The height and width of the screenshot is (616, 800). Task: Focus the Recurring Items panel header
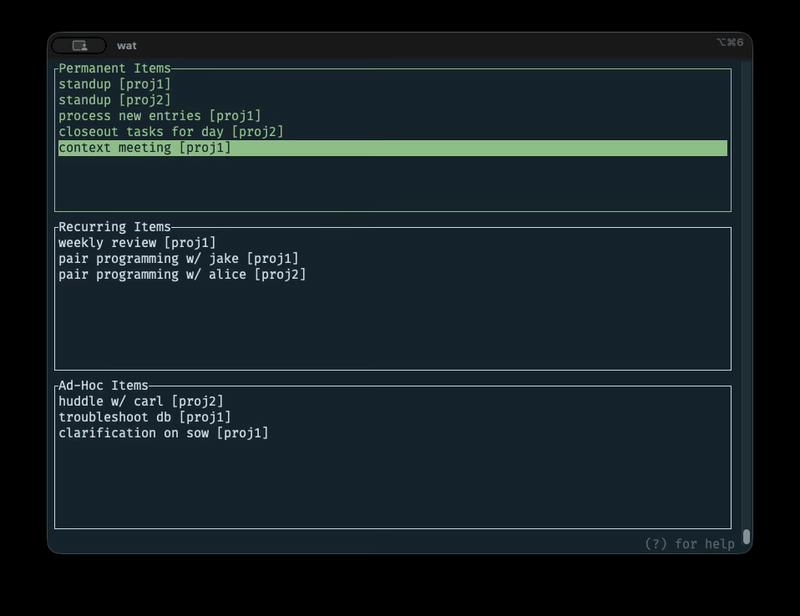coord(114,227)
